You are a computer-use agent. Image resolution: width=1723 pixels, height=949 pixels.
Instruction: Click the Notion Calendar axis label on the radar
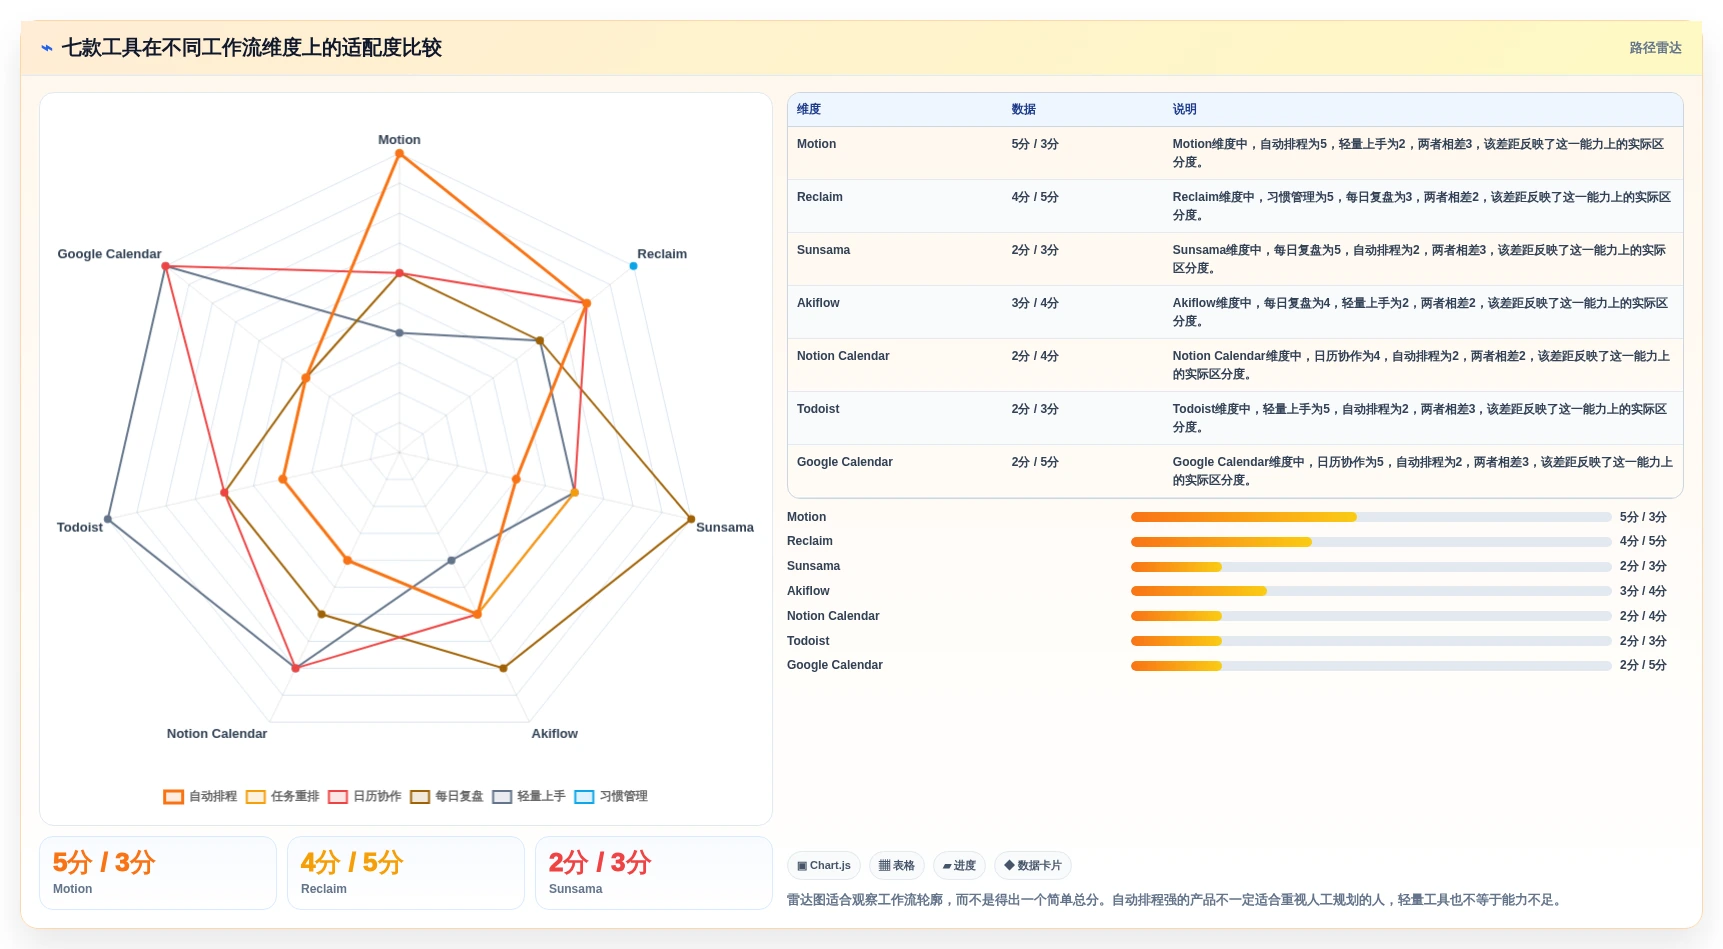pyautogui.click(x=217, y=734)
